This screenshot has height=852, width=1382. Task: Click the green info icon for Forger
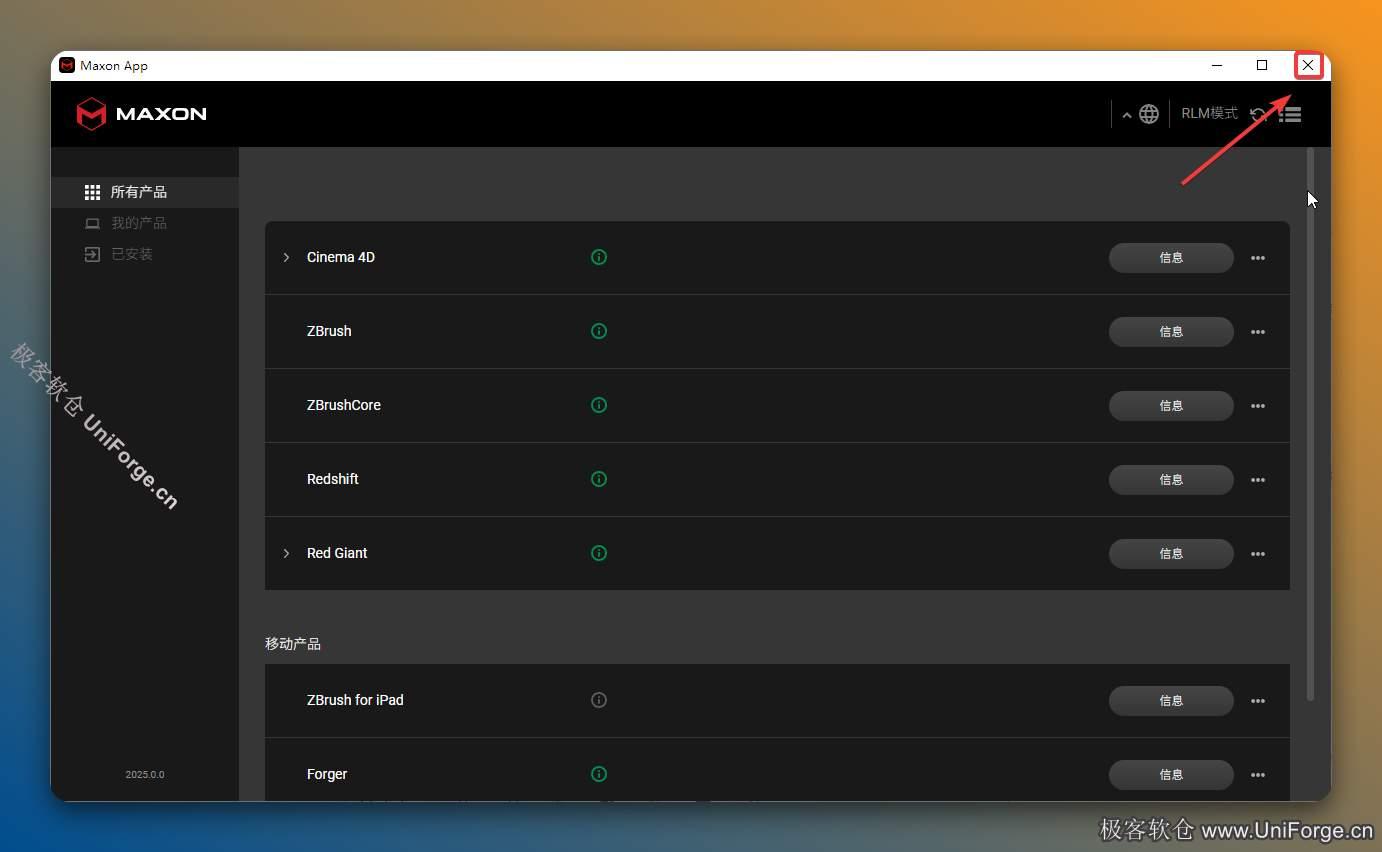pos(599,774)
